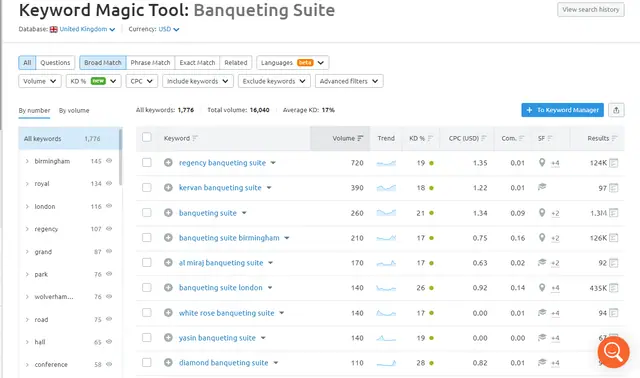Select All keywords group row

[69, 138]
